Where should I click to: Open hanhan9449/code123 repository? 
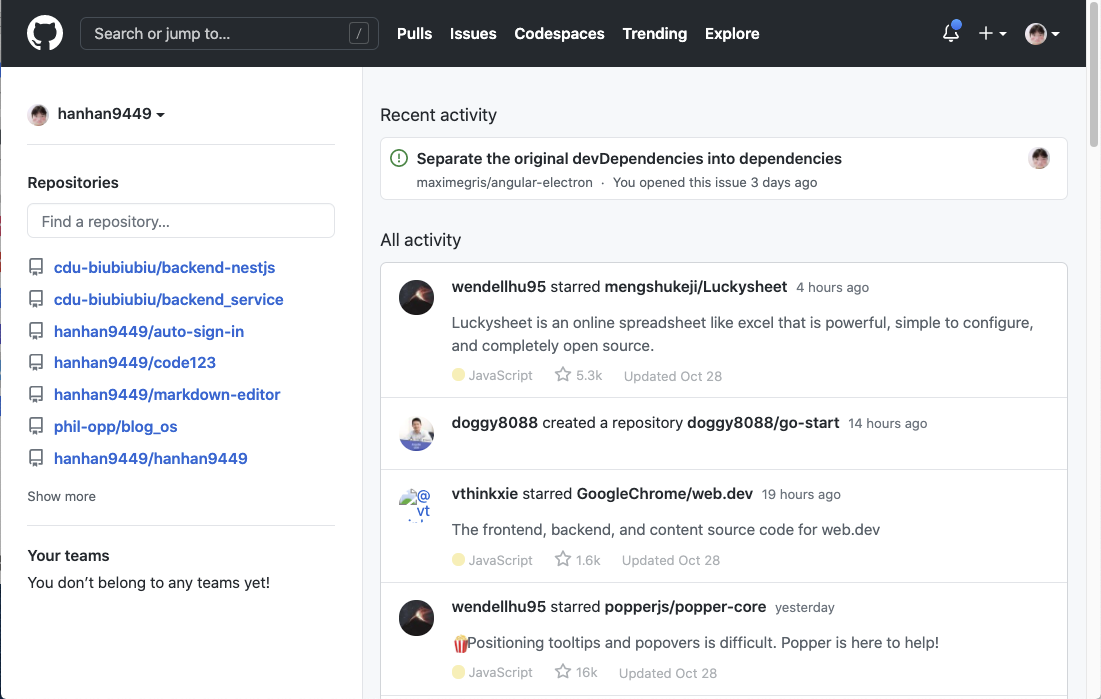coord(135,362)
